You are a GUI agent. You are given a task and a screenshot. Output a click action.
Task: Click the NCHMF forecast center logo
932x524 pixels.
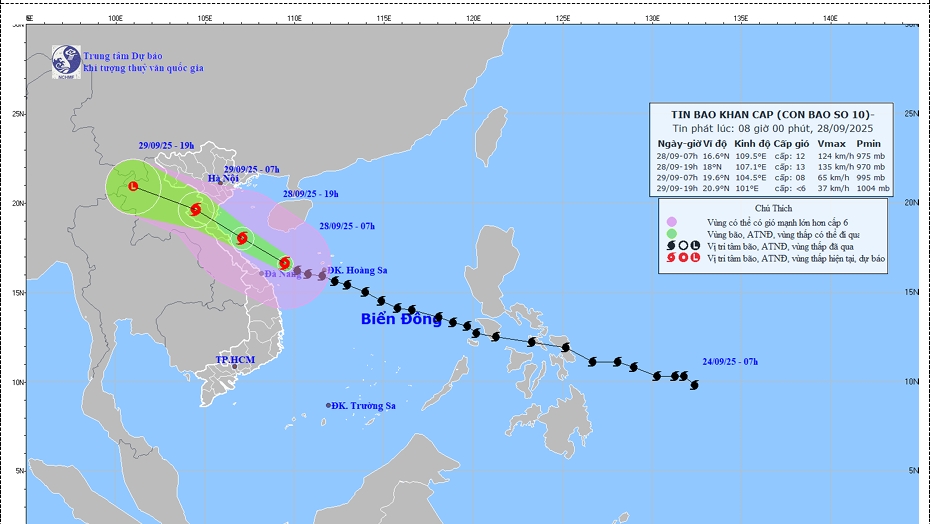pos(66,60)
